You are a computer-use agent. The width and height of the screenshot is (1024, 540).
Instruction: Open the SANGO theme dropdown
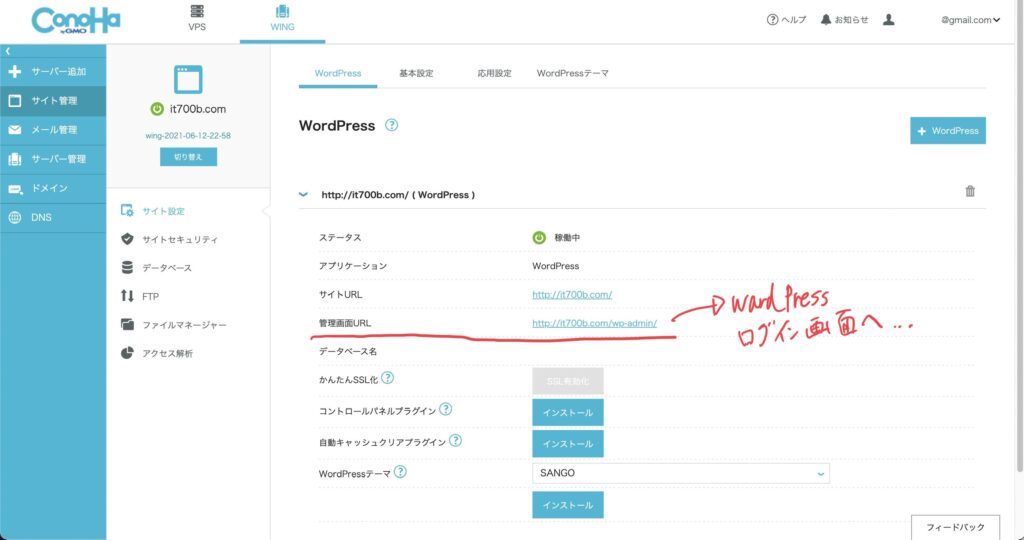click(x=680, y=473)
